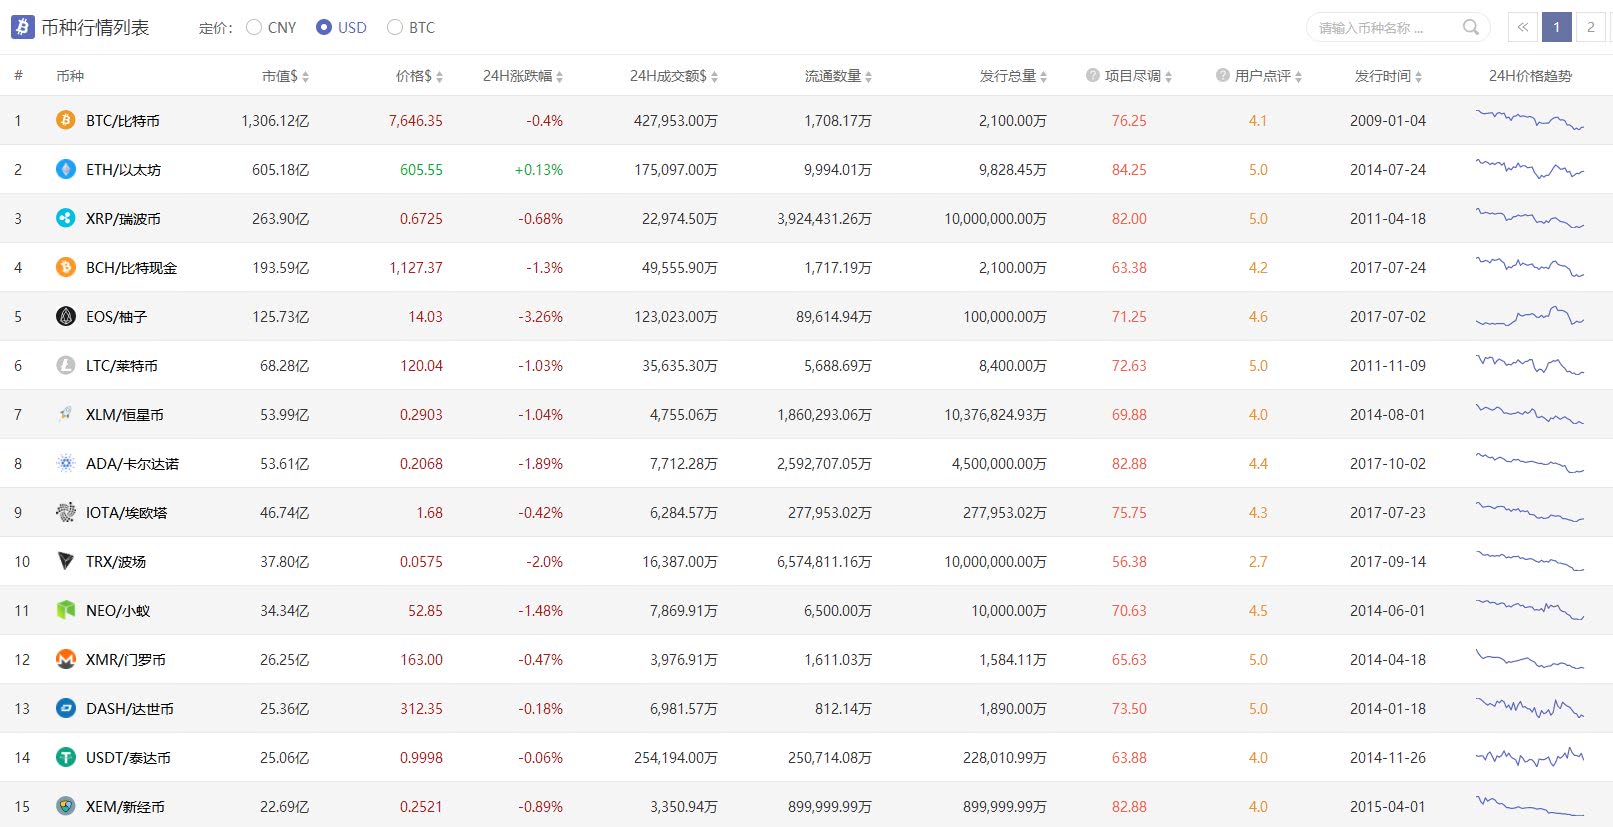
Task: Click the XMR Monero coin icon
Action: pyautogui.click(x=66, y=659)
